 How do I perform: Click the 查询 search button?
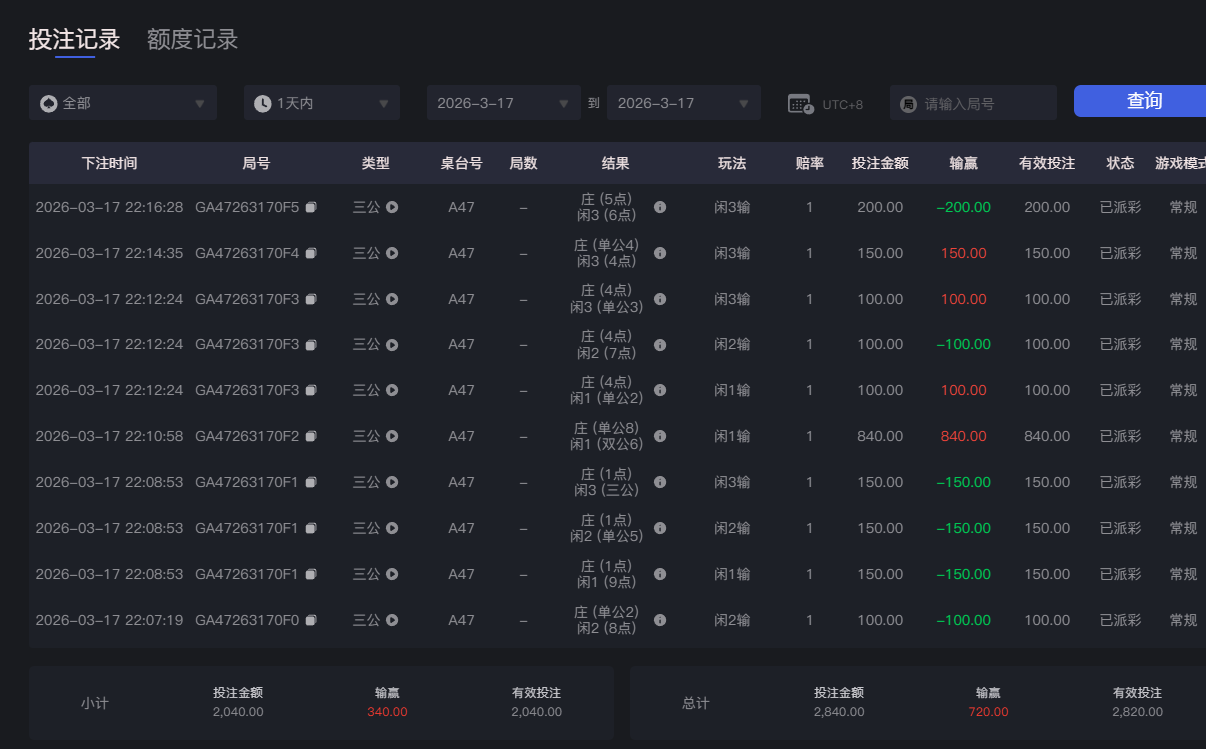point(1144,101)
